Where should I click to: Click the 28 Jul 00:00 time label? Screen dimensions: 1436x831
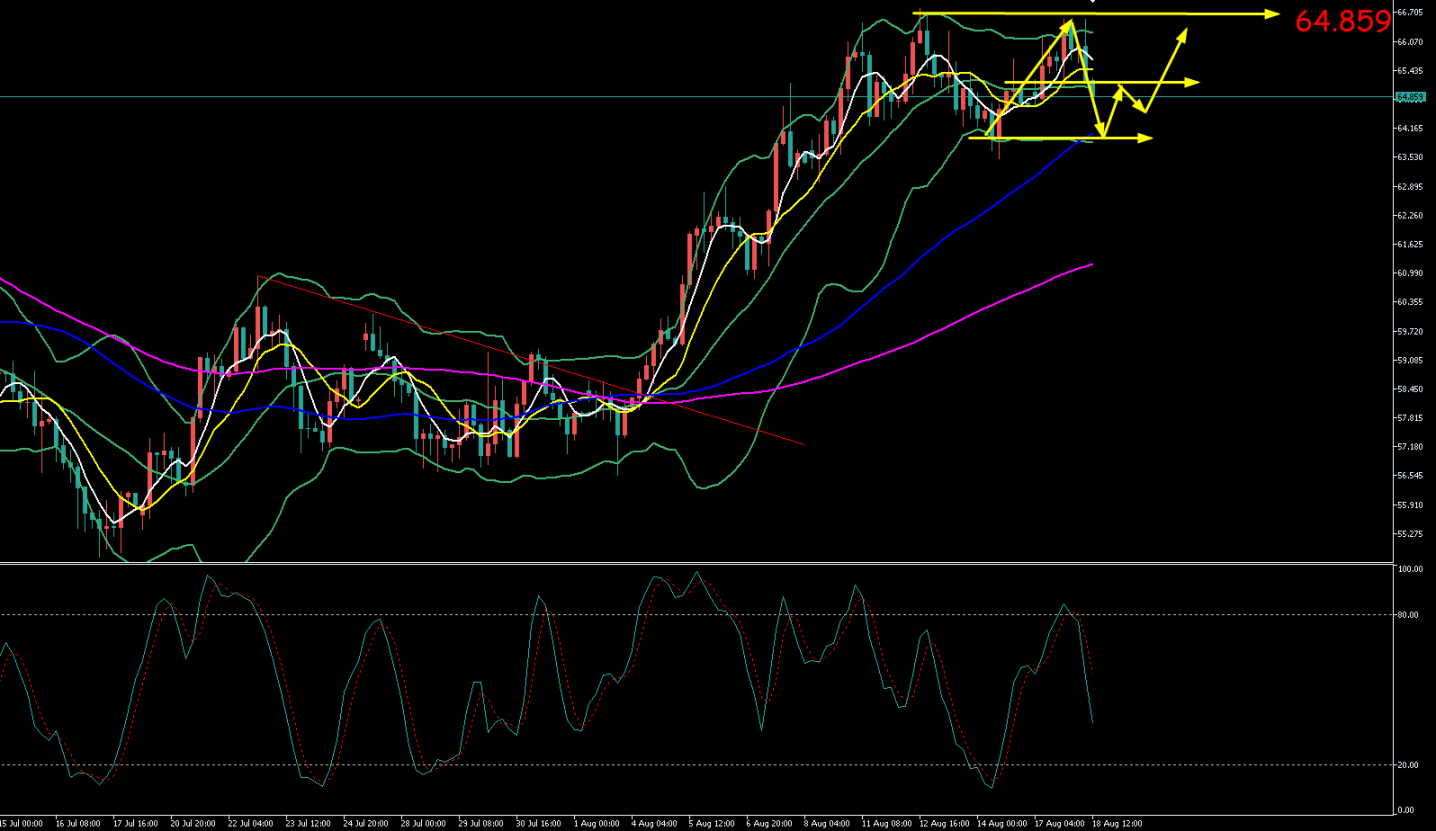tap(422, 824)
